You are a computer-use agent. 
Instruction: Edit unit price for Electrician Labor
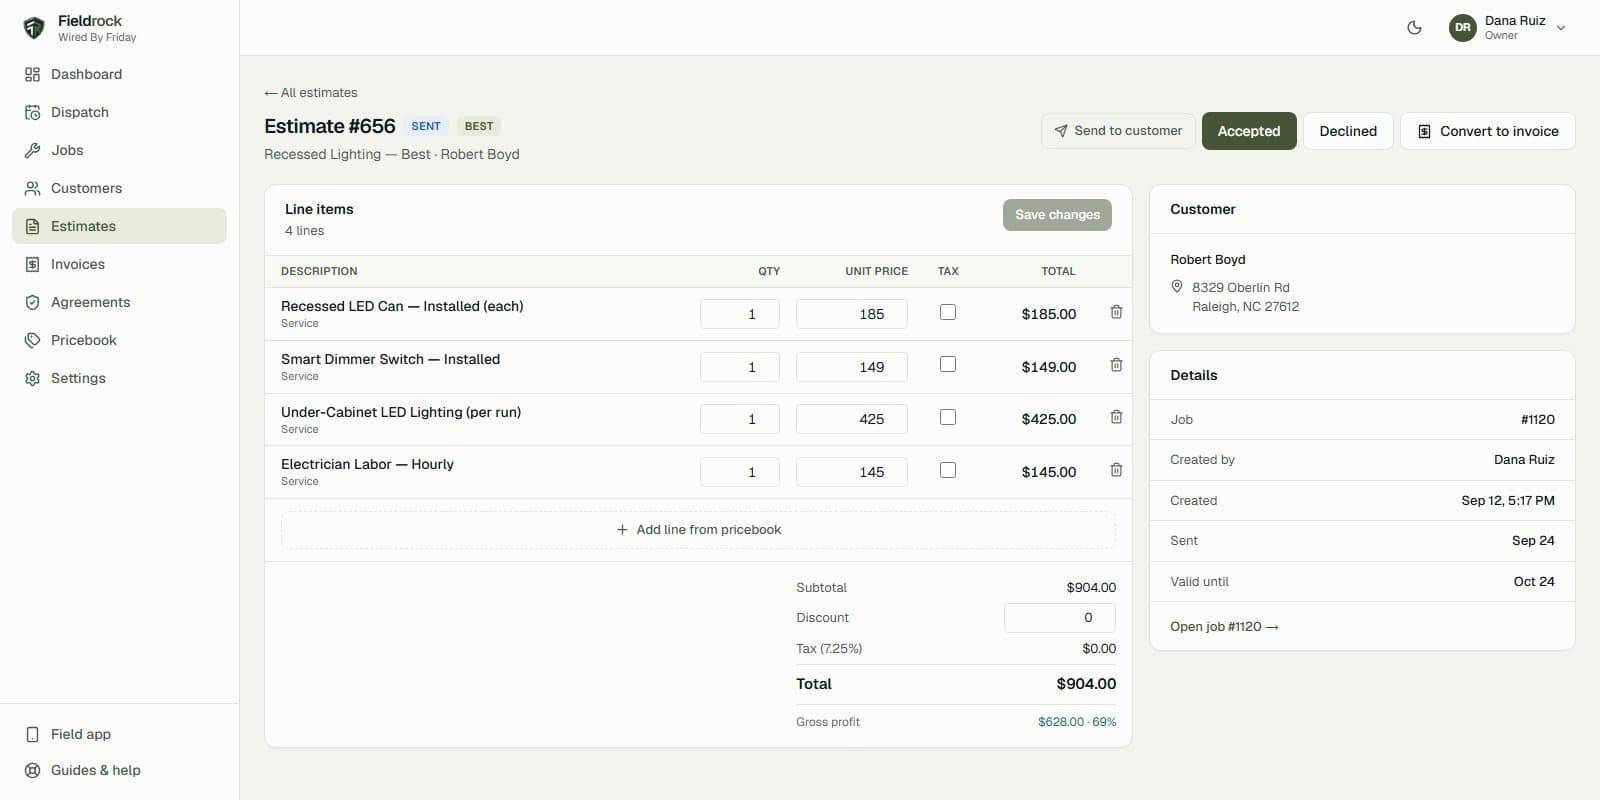pyautogui.click(x=852, y=472)
